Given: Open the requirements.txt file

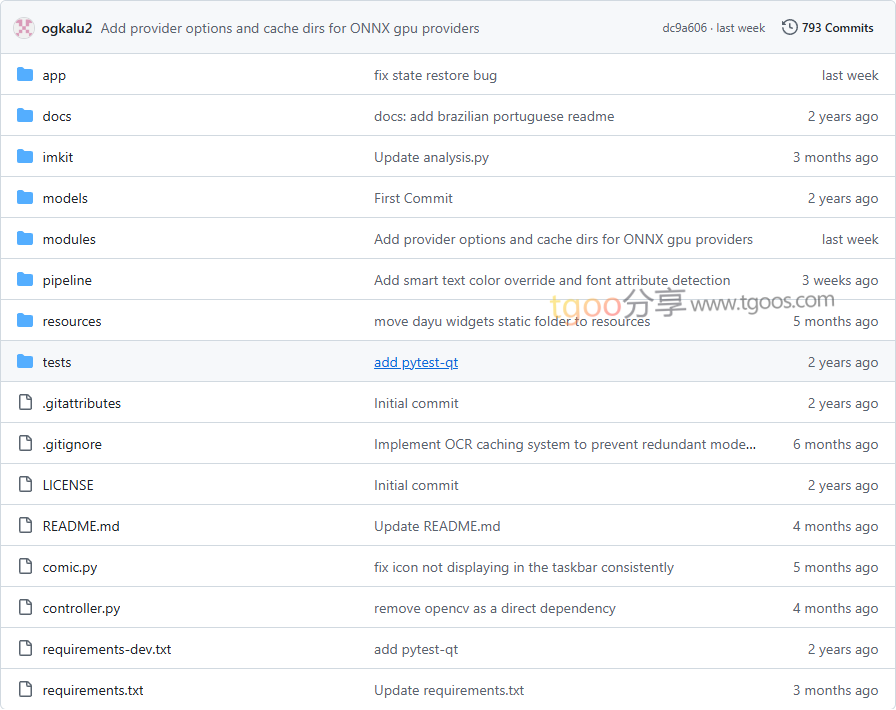Looking at the screenshot, I should [93, 690].
